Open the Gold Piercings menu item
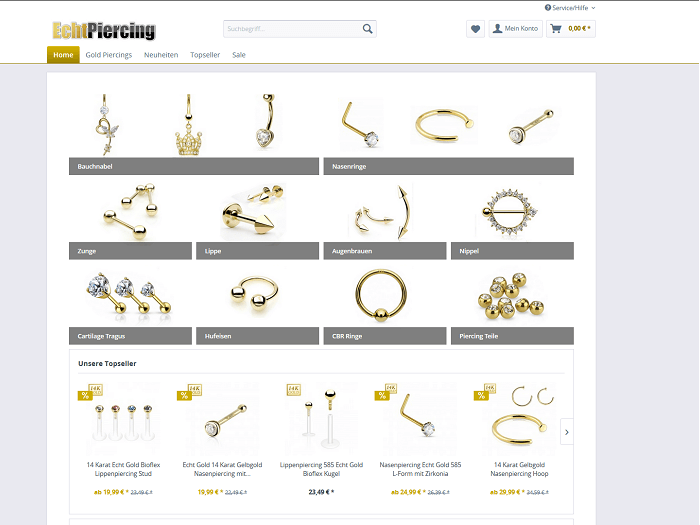 [x=108, y=55]
